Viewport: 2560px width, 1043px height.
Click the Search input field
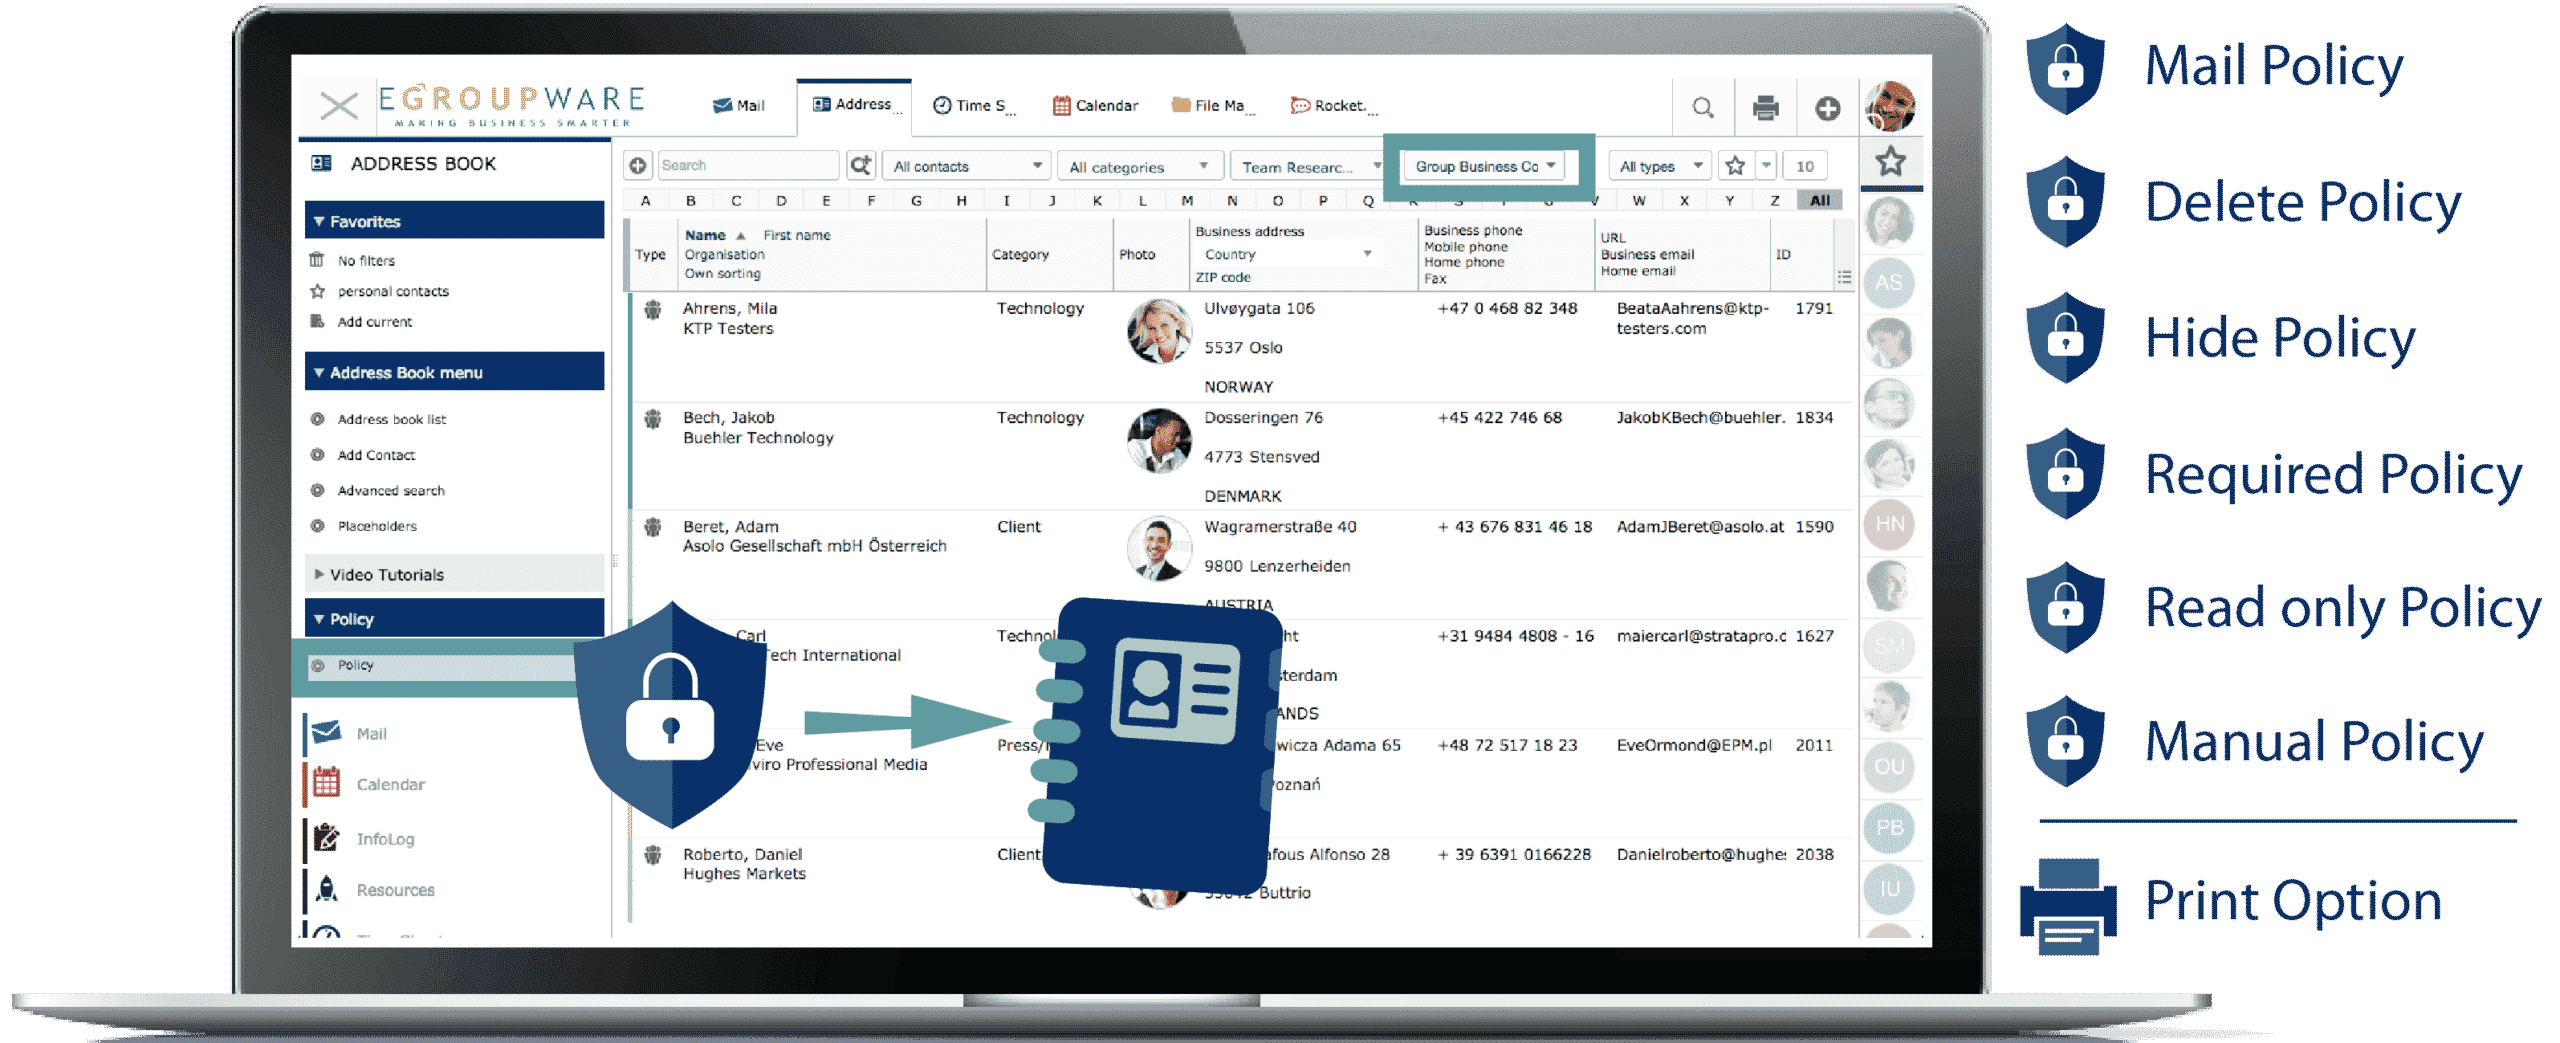tap(748, 166)
